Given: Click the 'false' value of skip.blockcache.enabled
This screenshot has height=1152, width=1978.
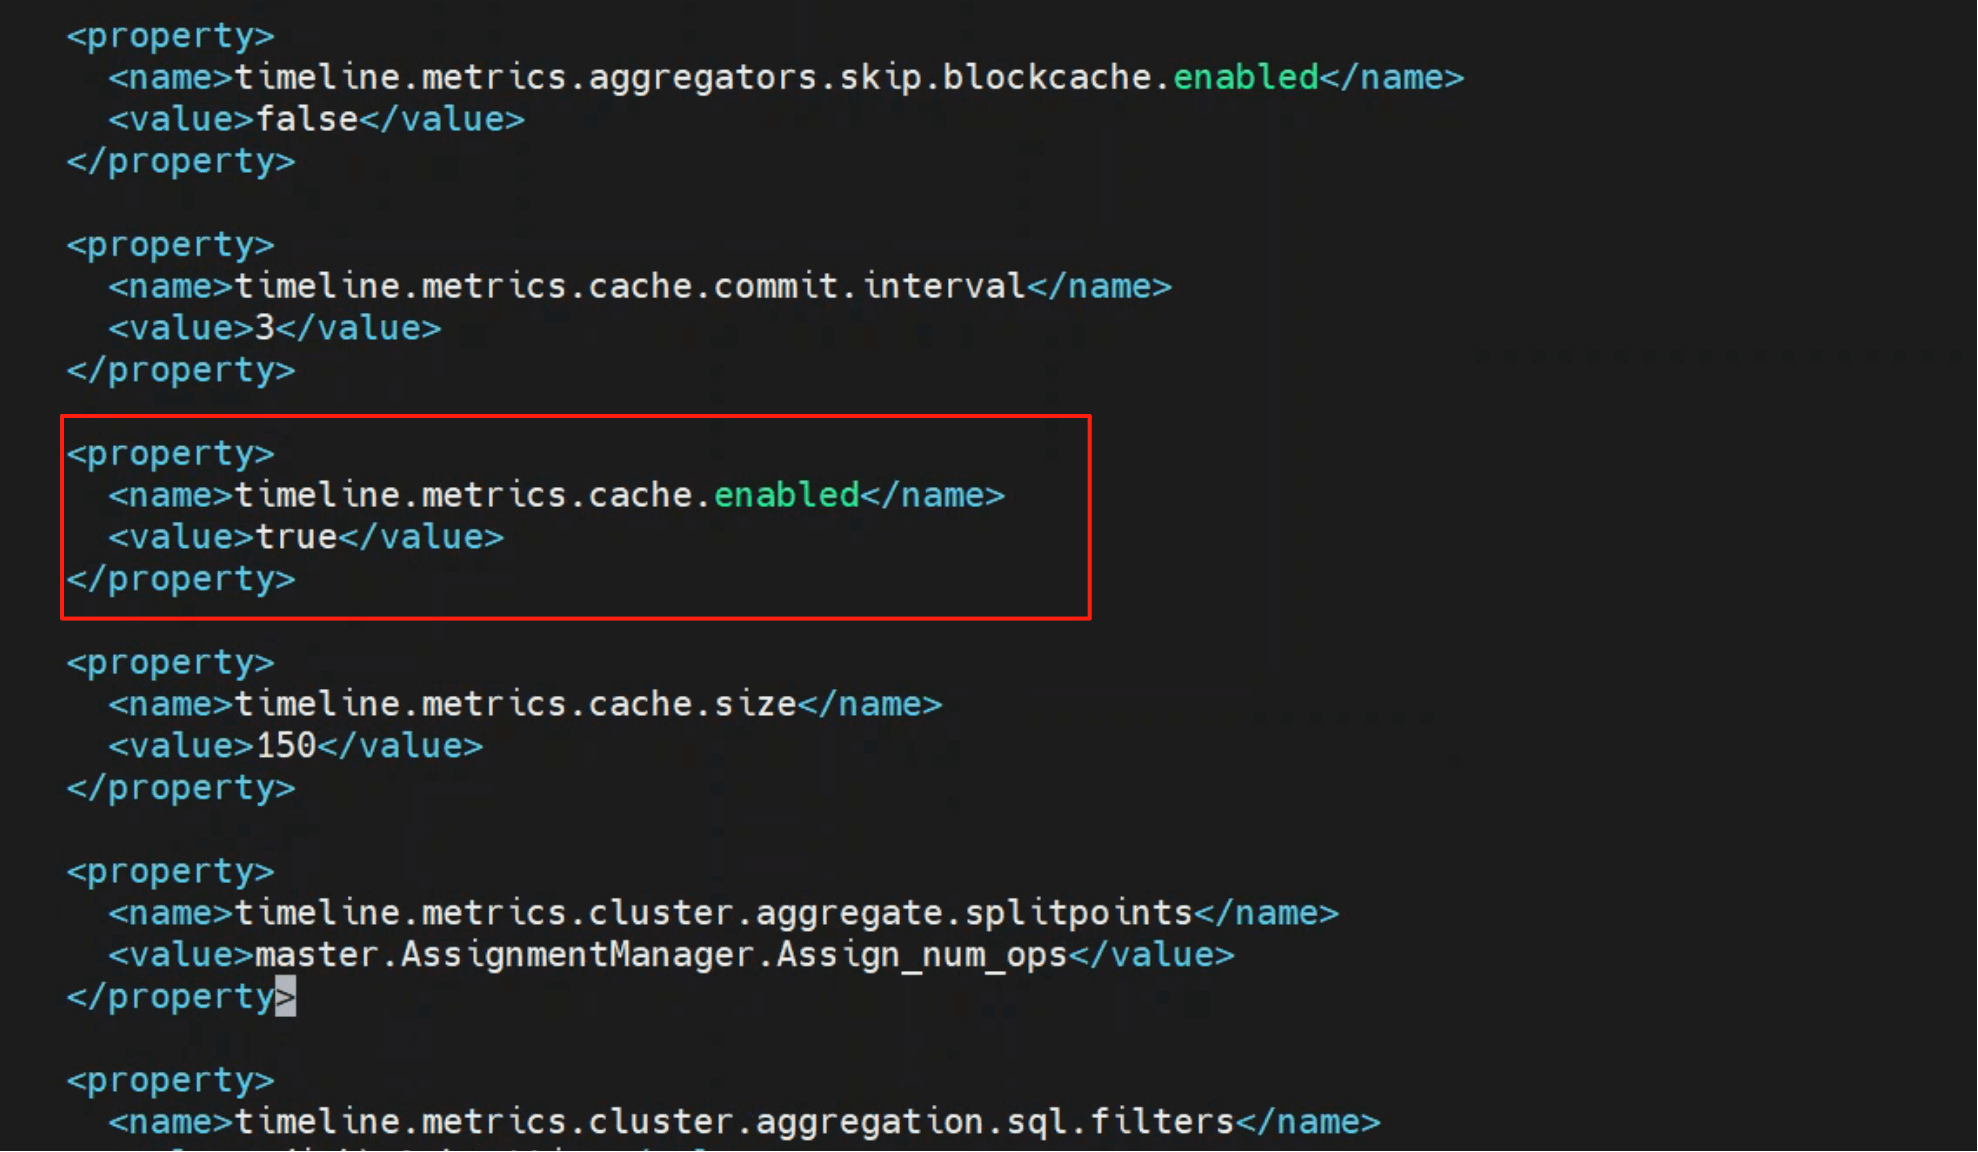Looking at the screenshot, I should click(307, 119).
